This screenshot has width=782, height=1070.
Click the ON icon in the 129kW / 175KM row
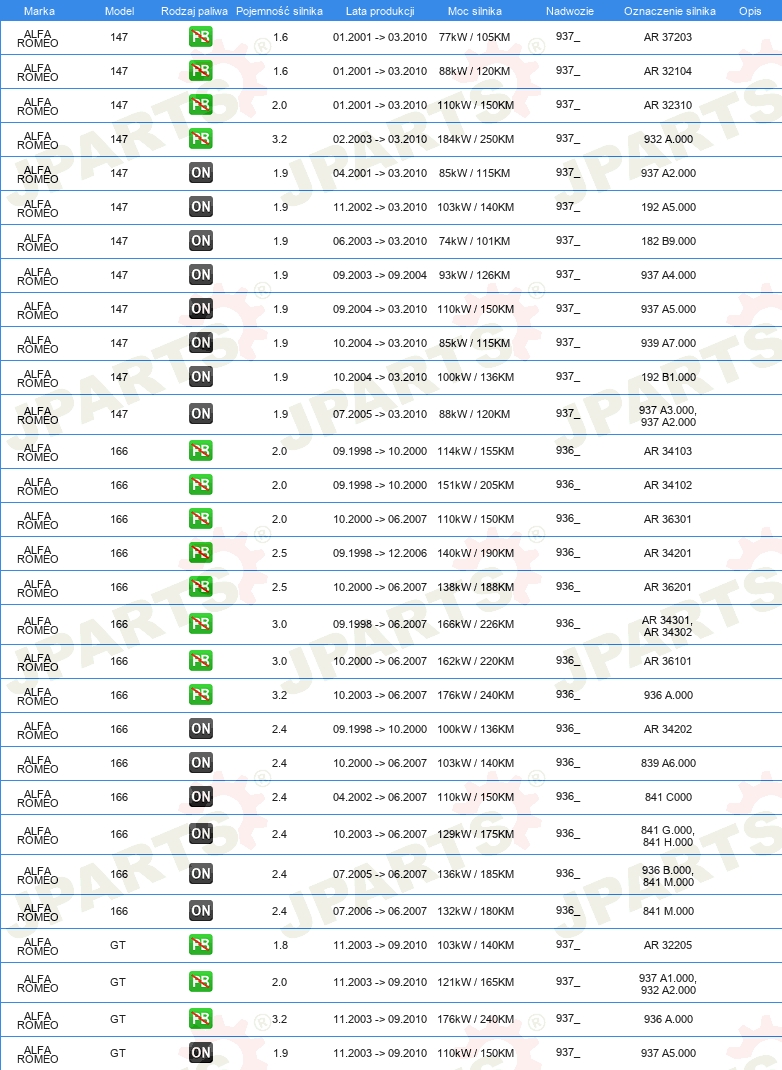click(x=201, y=834)
